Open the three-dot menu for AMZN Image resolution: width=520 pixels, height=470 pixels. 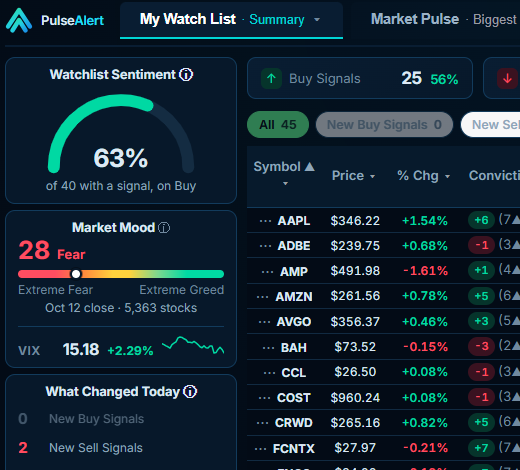pos(263,296)
